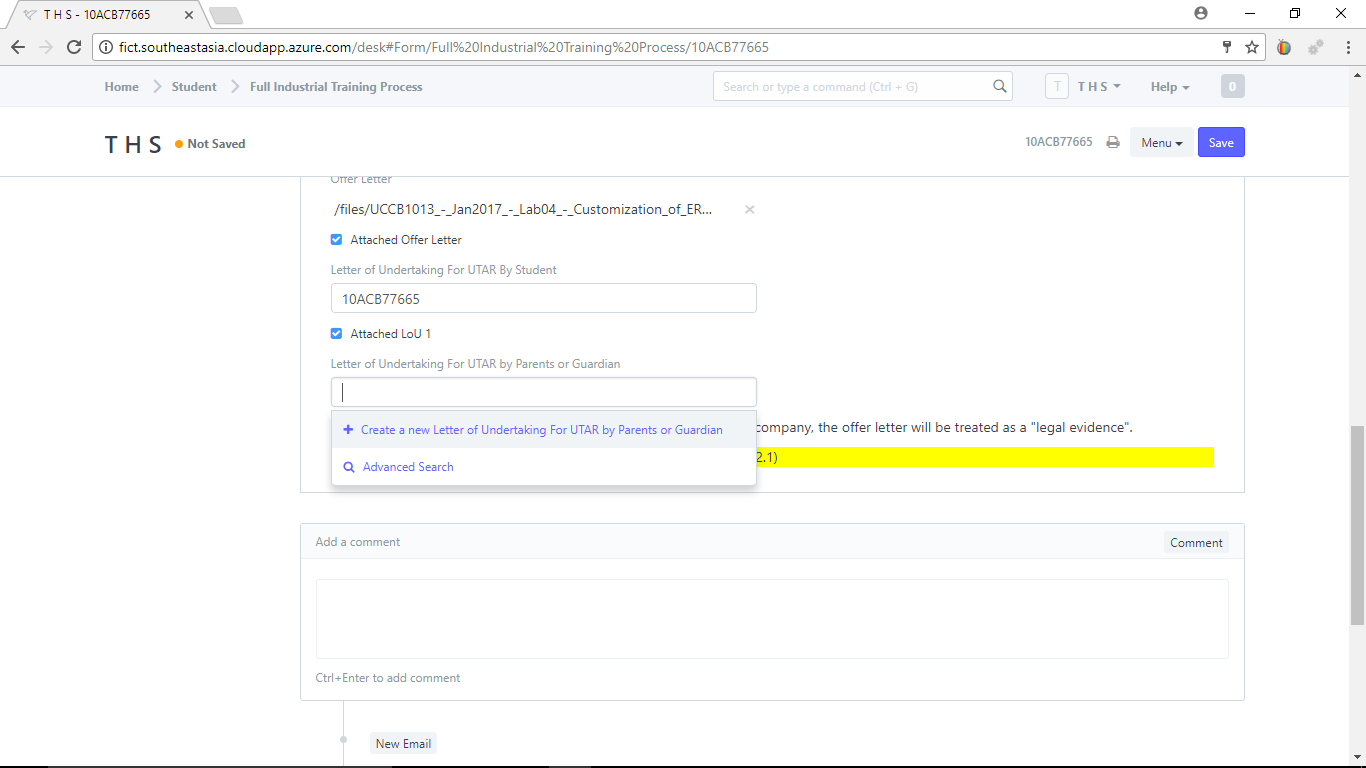Click the search magnifier icon in the search bar
1366x768 pixels.
(999, 86)
